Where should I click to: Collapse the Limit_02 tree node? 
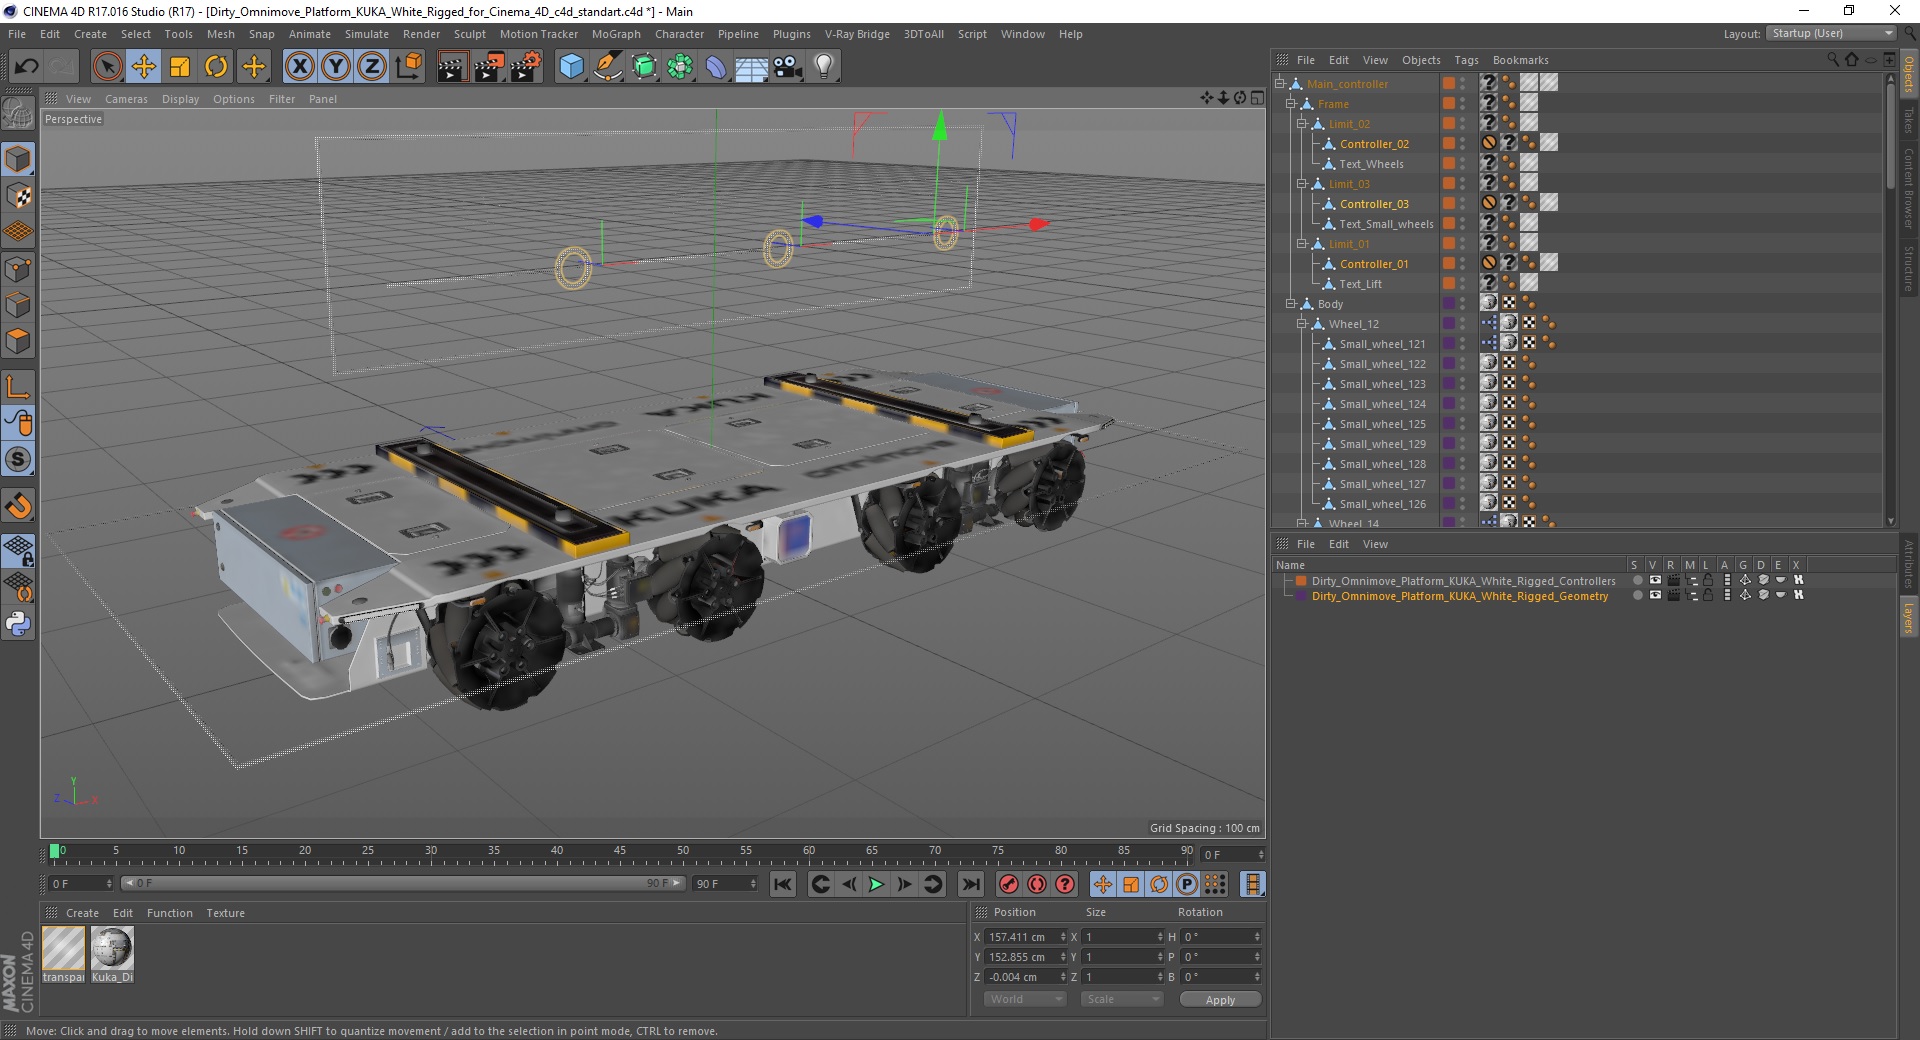point(1302,124)
